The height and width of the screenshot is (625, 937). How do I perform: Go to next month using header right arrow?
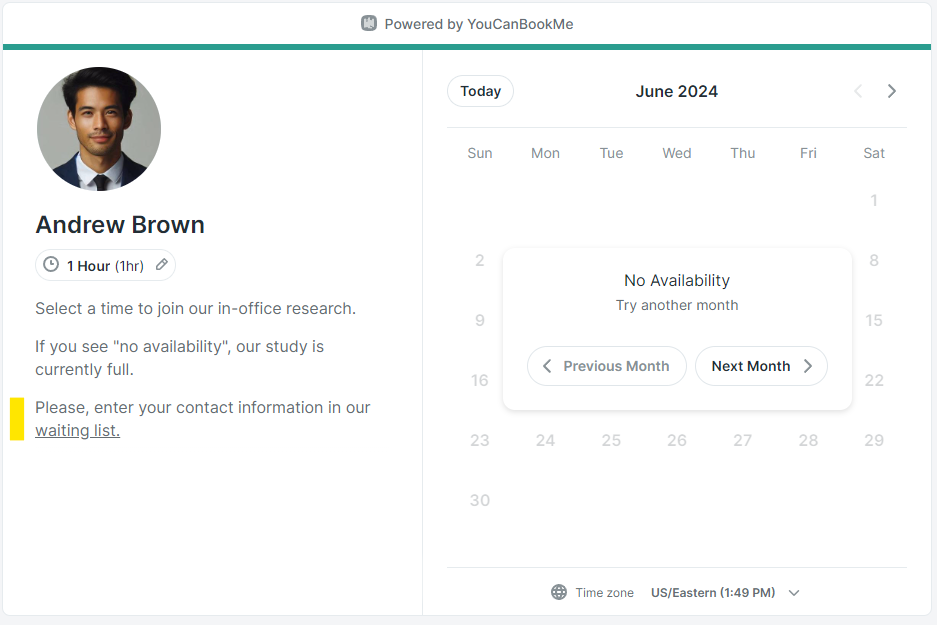tap(892, 91)
